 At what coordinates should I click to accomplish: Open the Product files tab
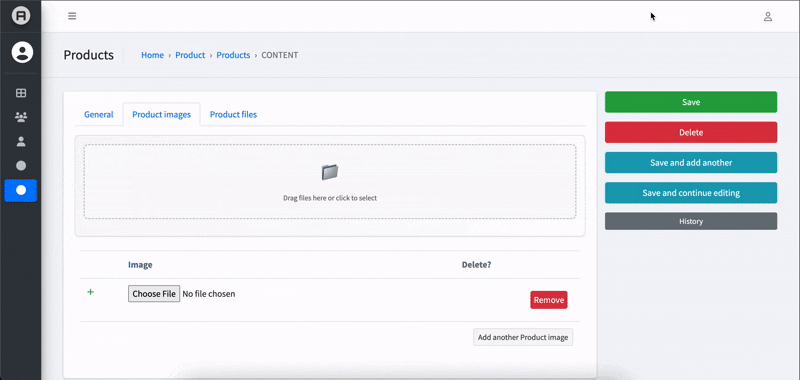click(x=233, y=114)
